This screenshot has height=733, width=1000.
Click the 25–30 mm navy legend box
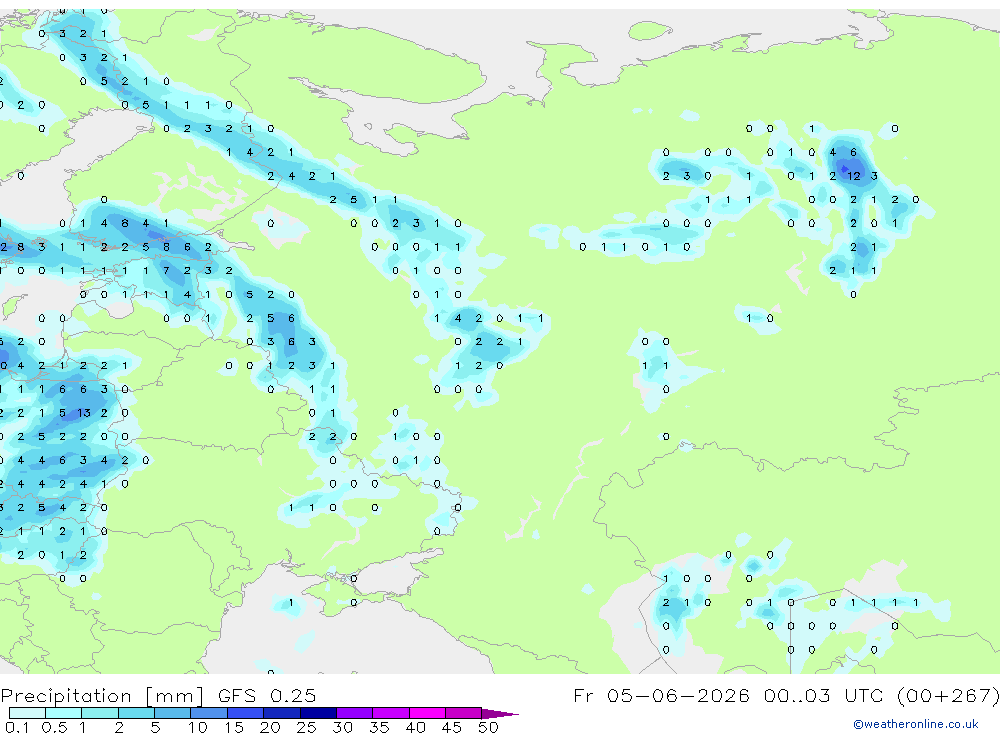pyautogui.click(x=318, y=713)
